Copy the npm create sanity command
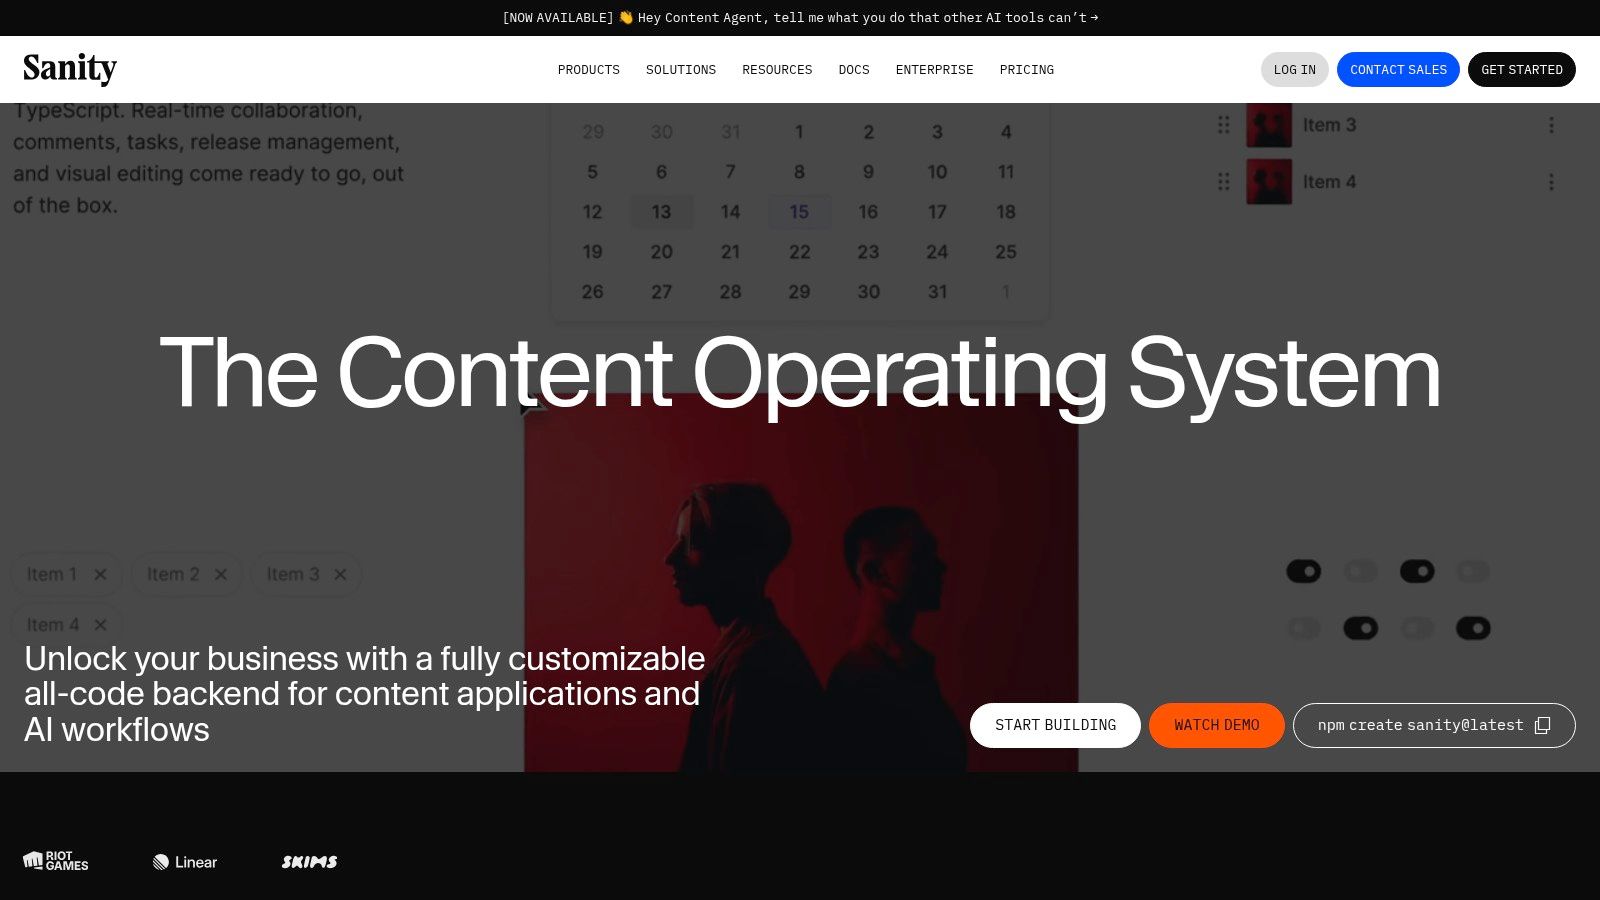This screenshot has width=1600, height=900. click(1542, 725)
